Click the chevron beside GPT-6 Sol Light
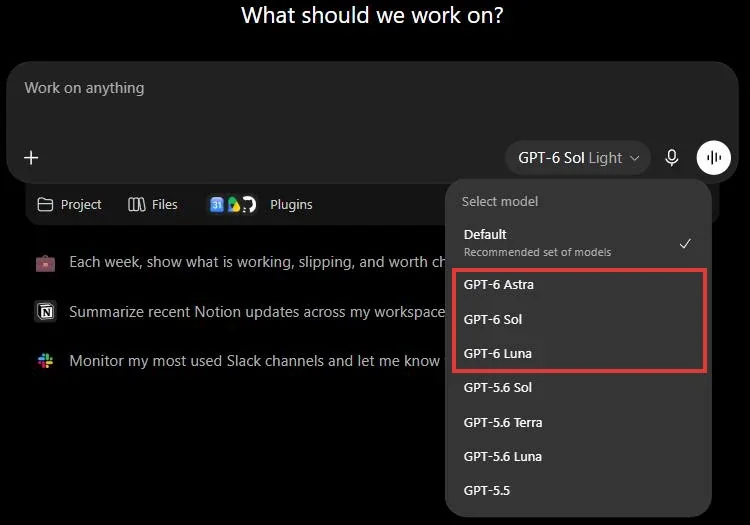750x525 pixels. tap(635, 158)
